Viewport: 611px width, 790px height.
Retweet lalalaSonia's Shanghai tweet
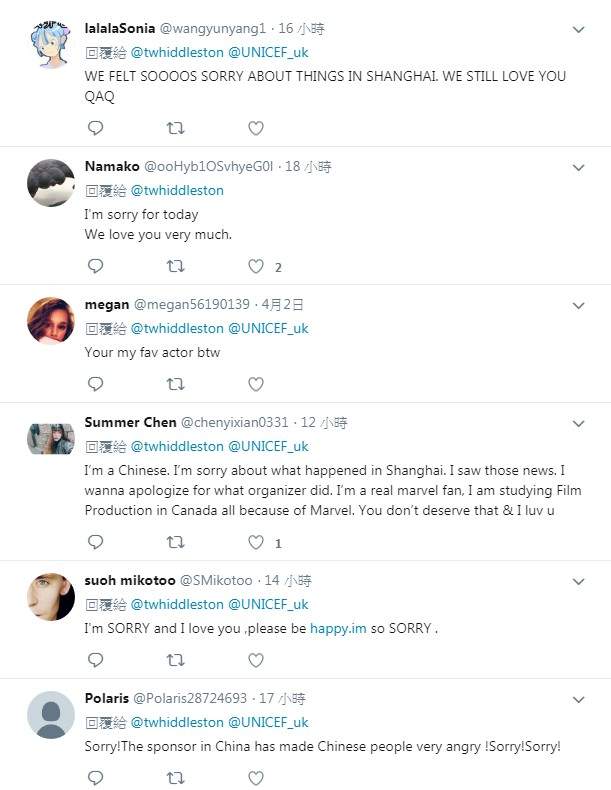(x=175, y=128)
